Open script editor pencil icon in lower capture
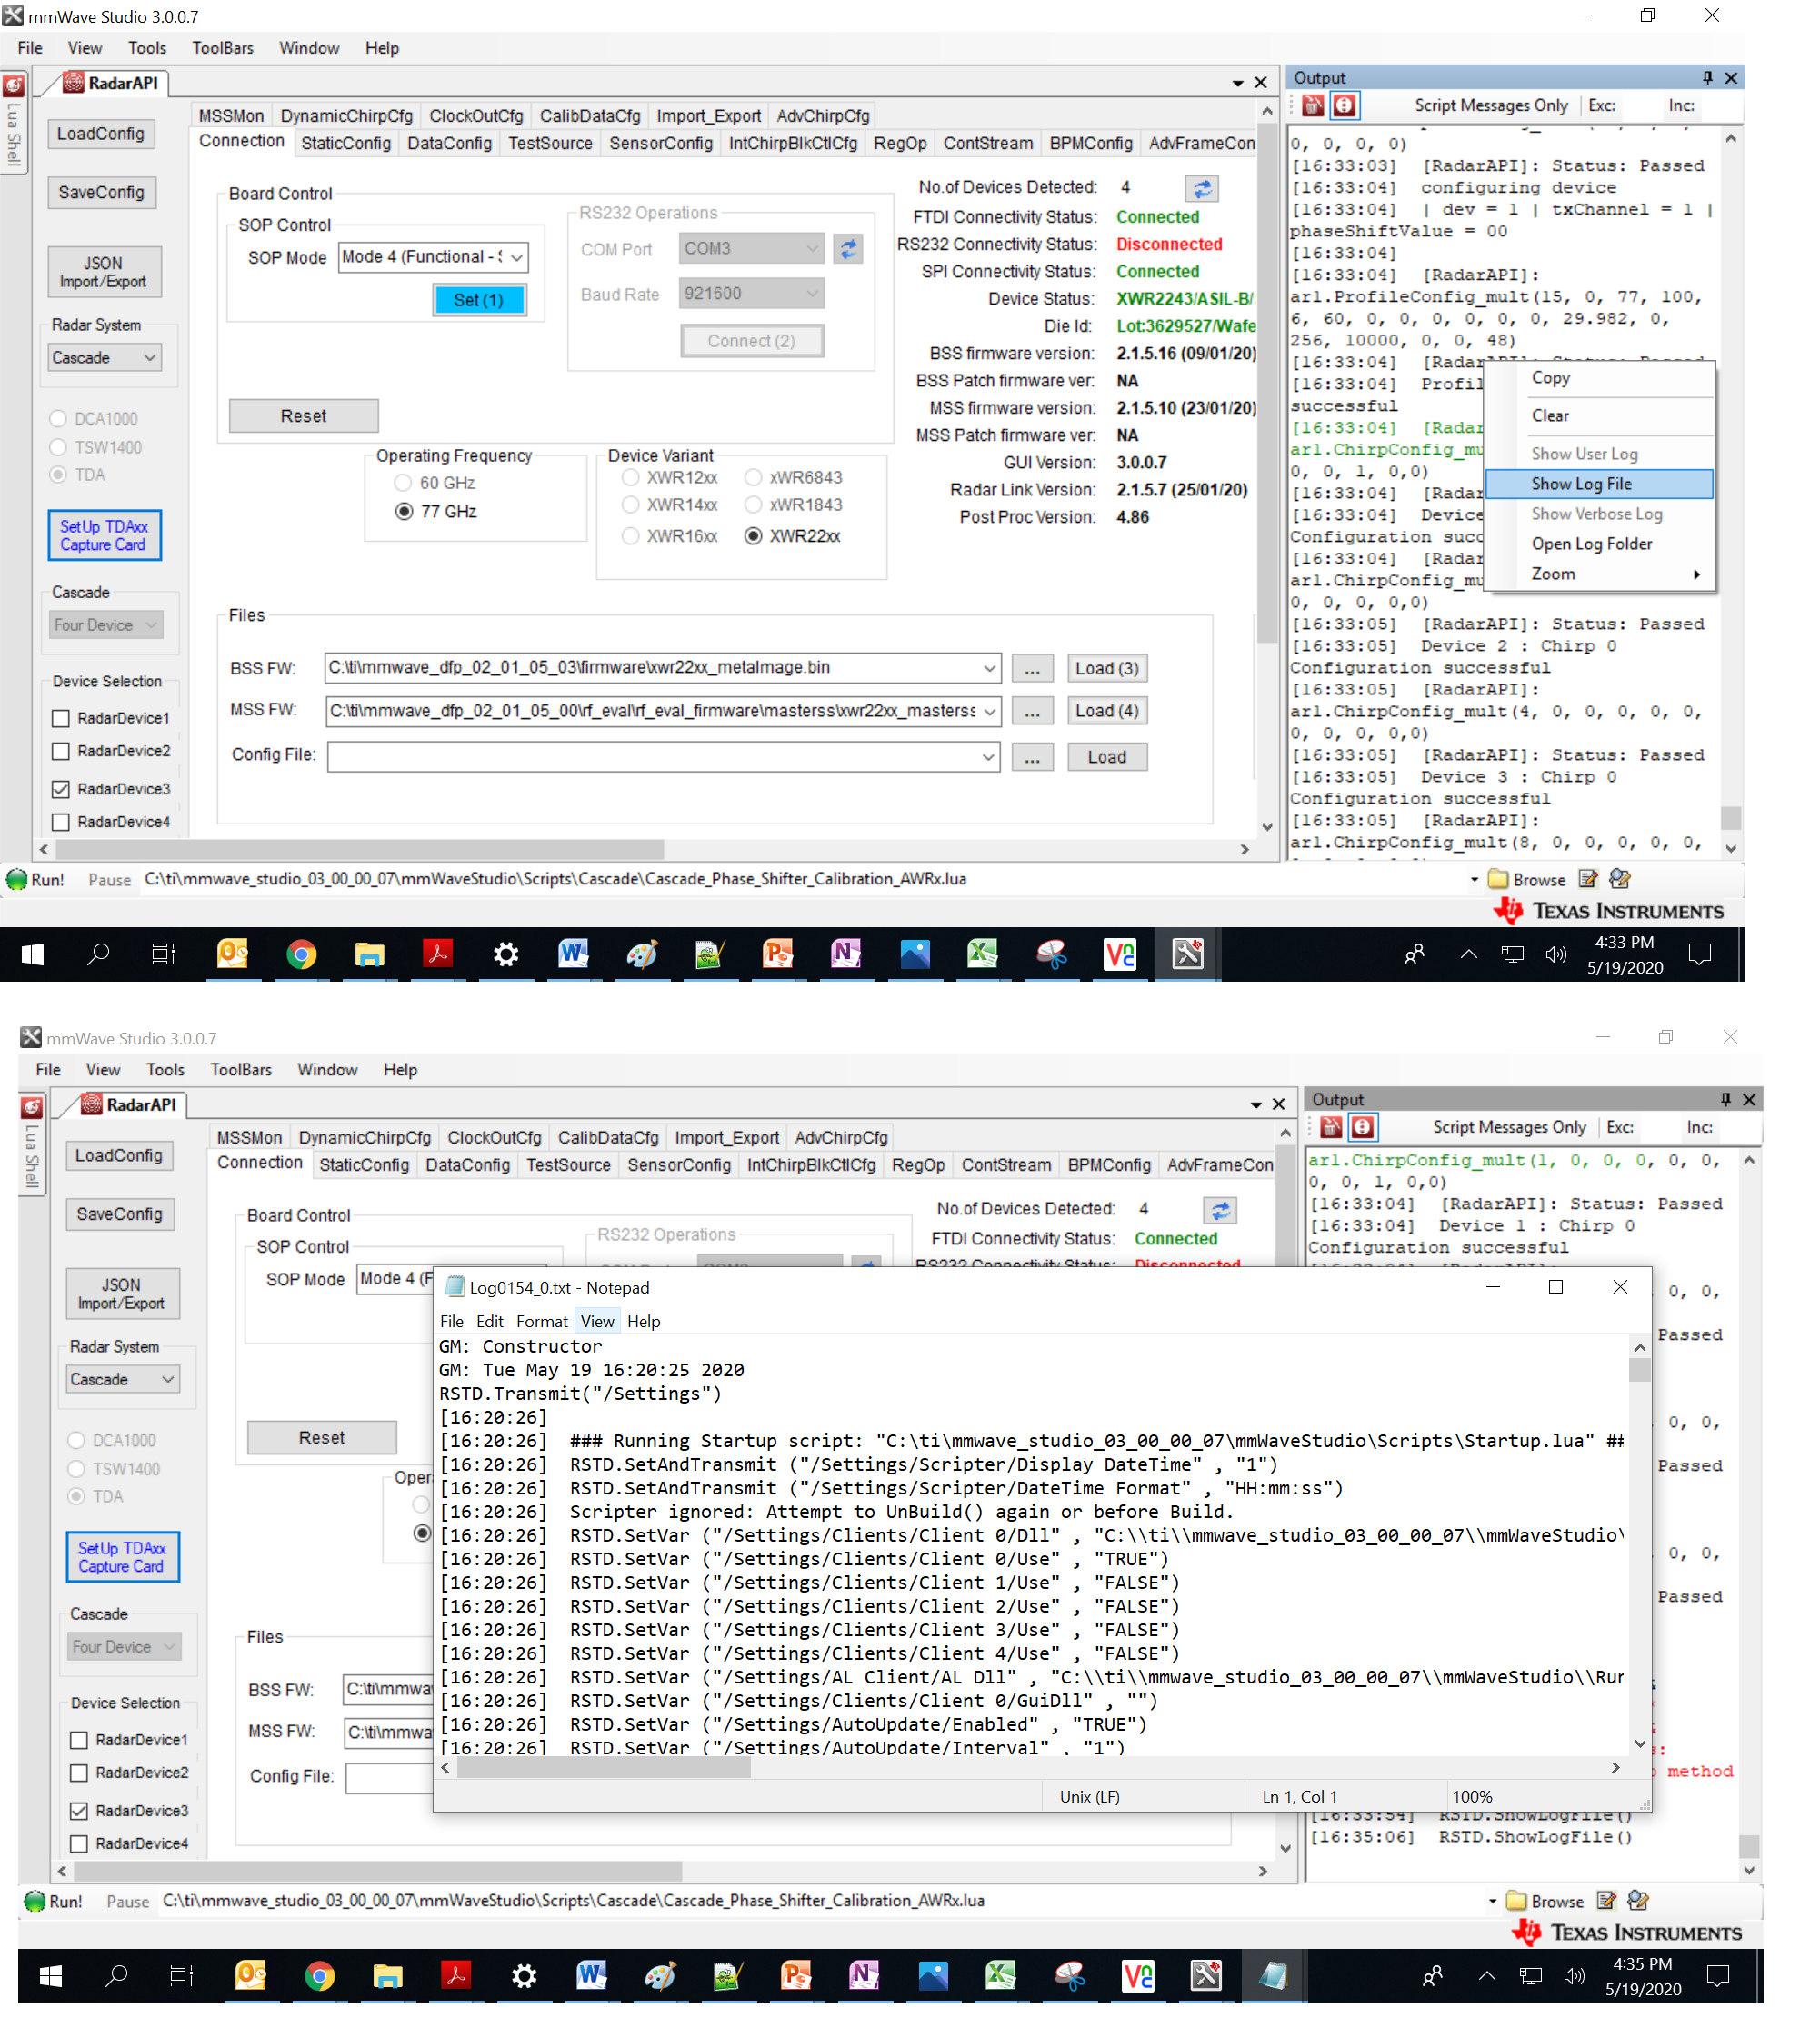The width and height of the screenshot is (1820, 2038). [1606, 1901]
